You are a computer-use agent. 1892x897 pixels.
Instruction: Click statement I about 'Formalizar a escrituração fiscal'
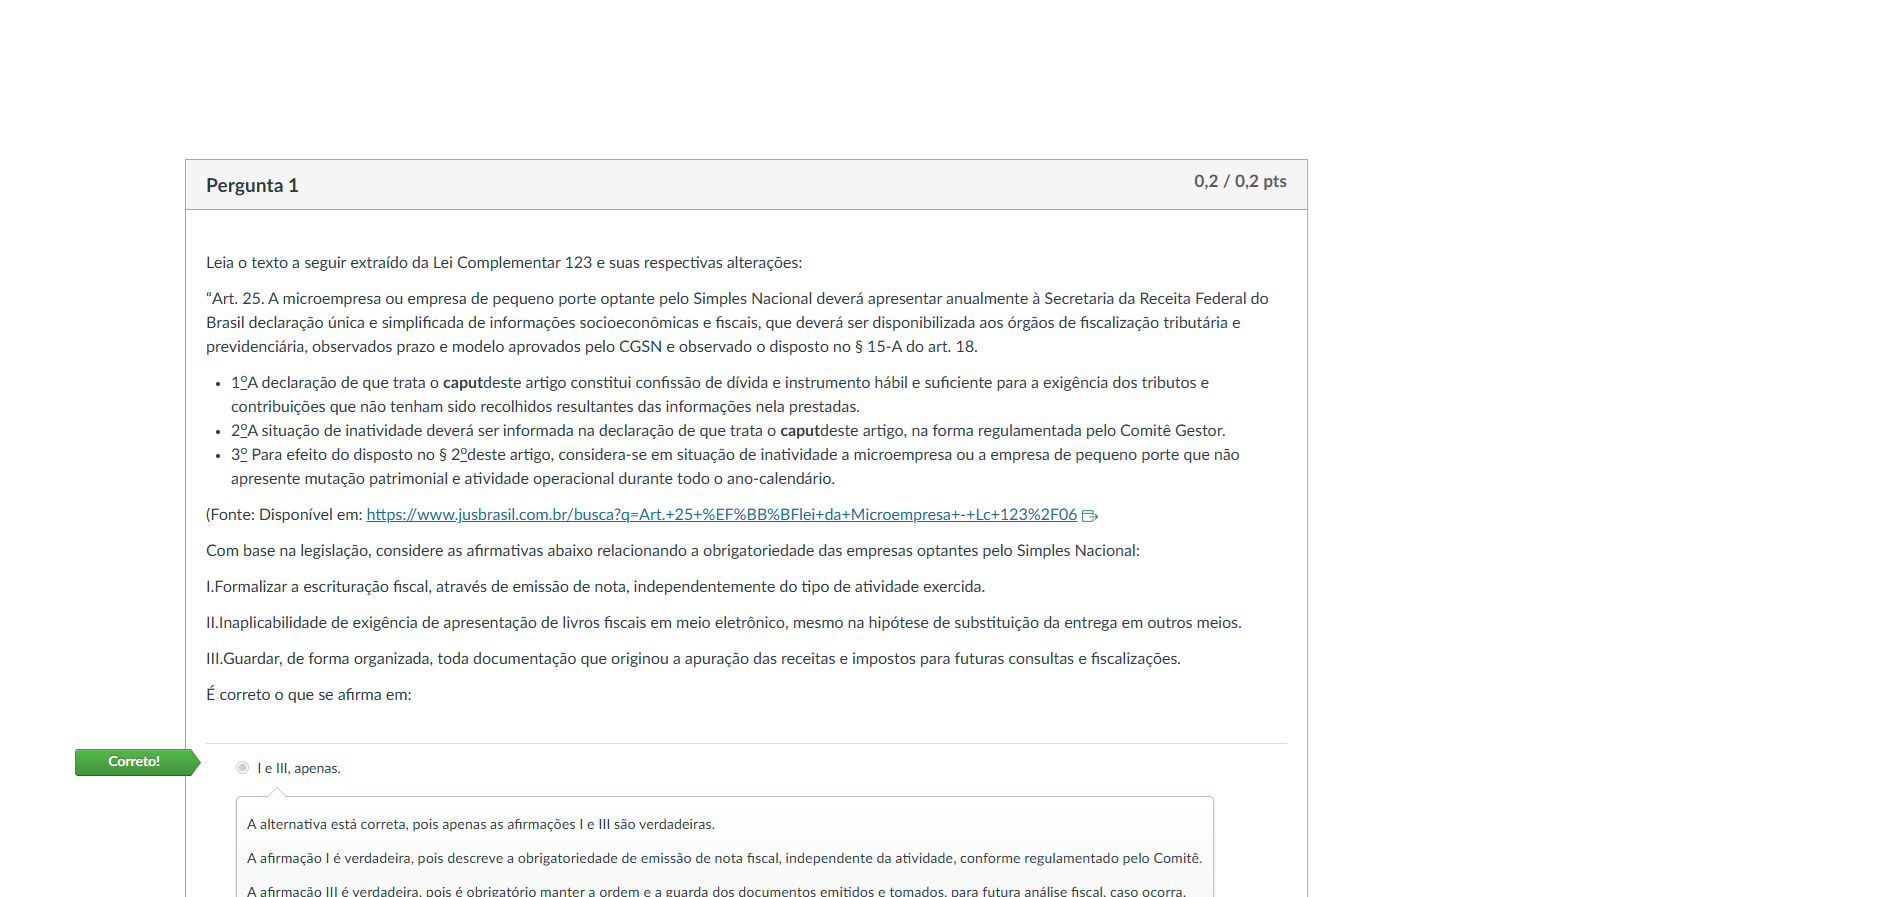coord(595,587)
